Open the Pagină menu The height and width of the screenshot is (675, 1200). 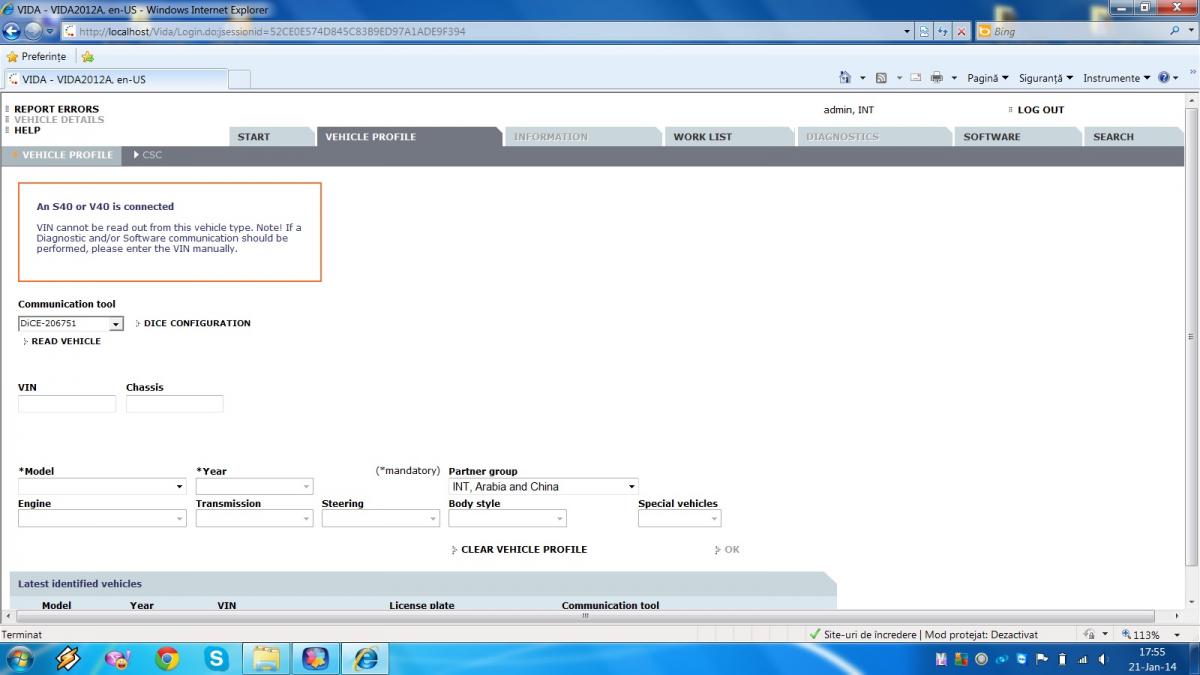tap(988, 78)
